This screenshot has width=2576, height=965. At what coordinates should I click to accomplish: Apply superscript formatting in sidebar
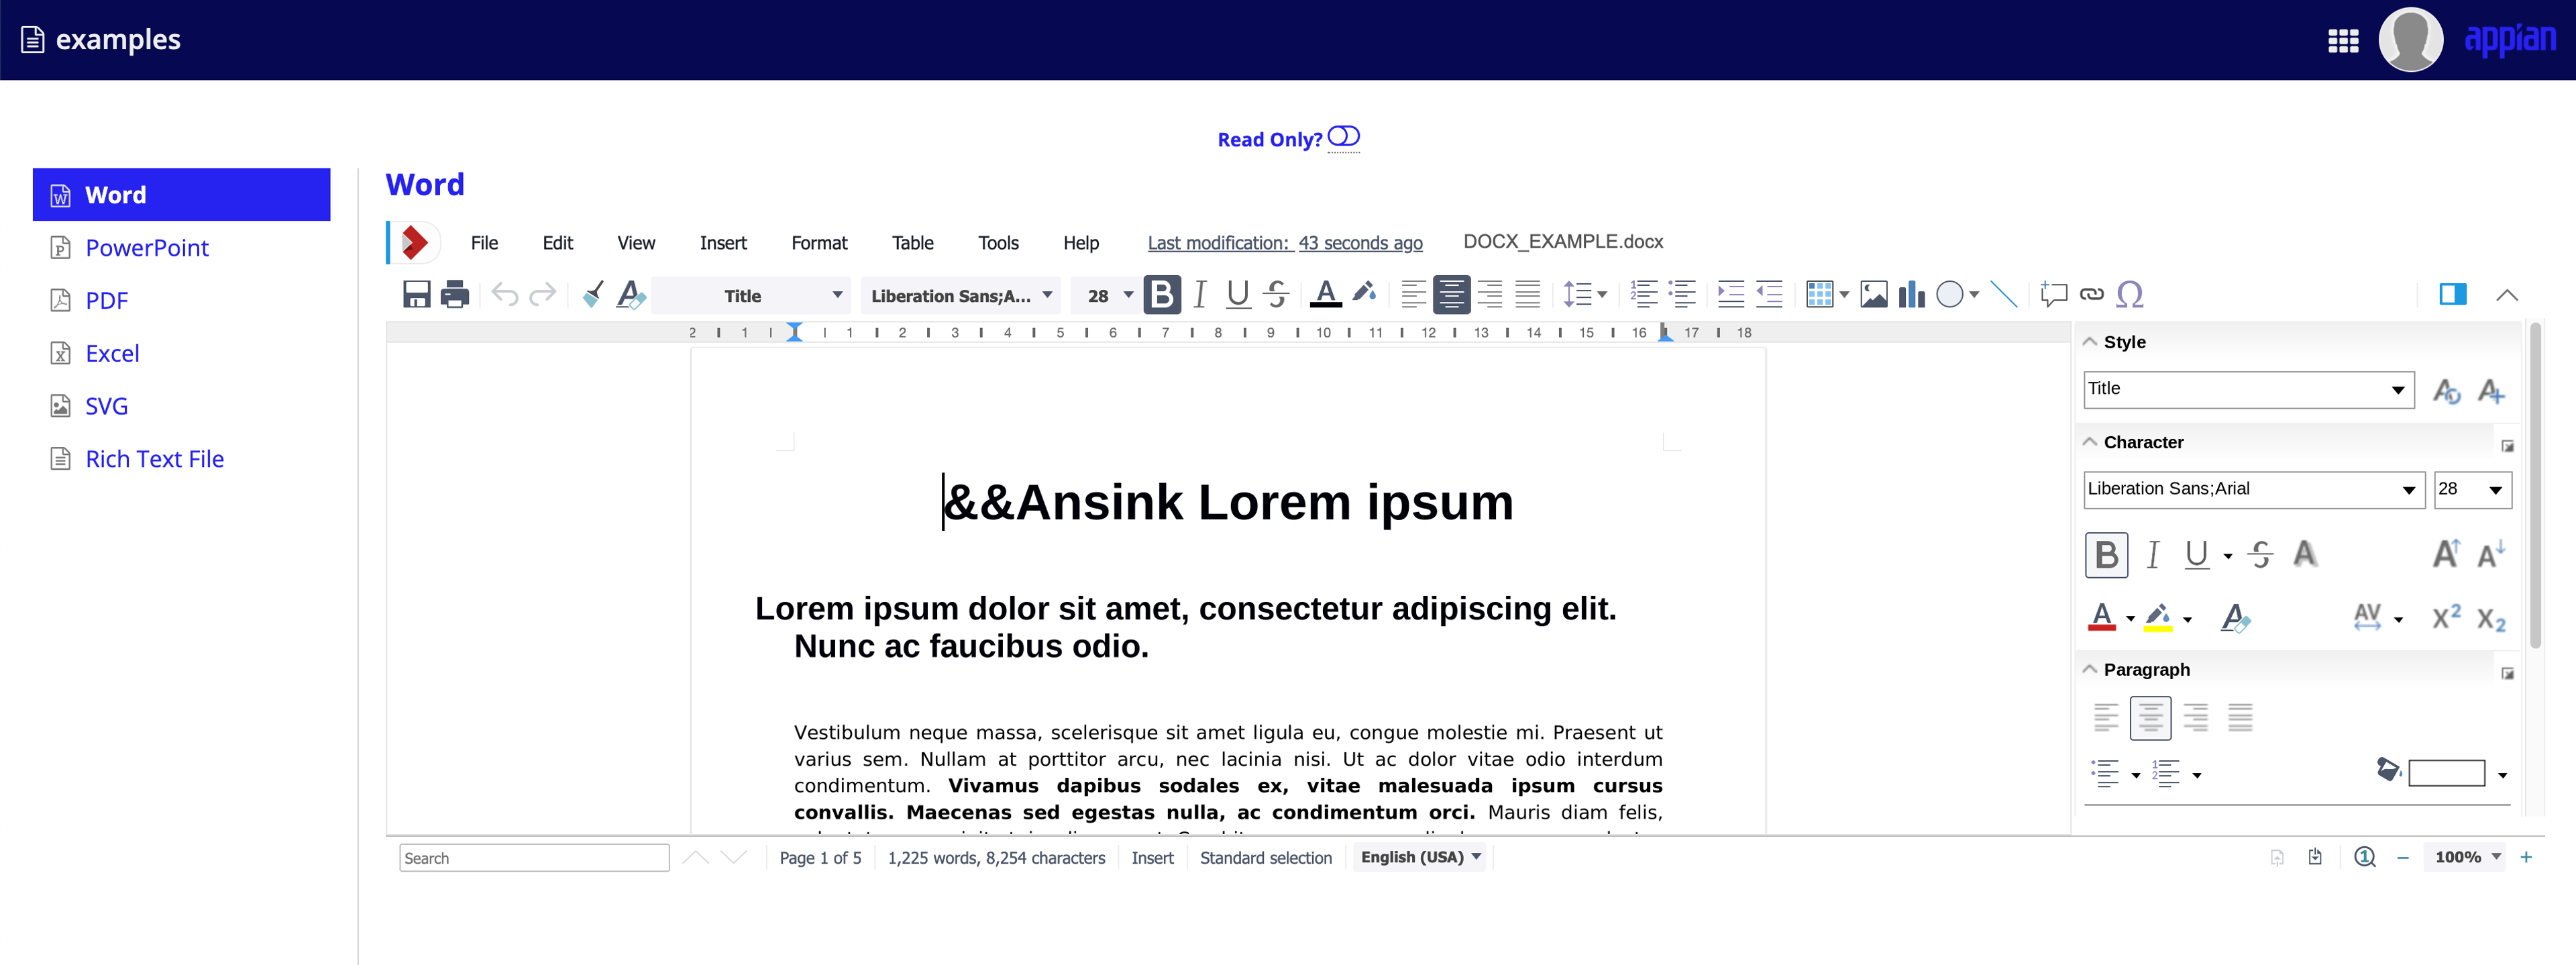point(2446,618)
